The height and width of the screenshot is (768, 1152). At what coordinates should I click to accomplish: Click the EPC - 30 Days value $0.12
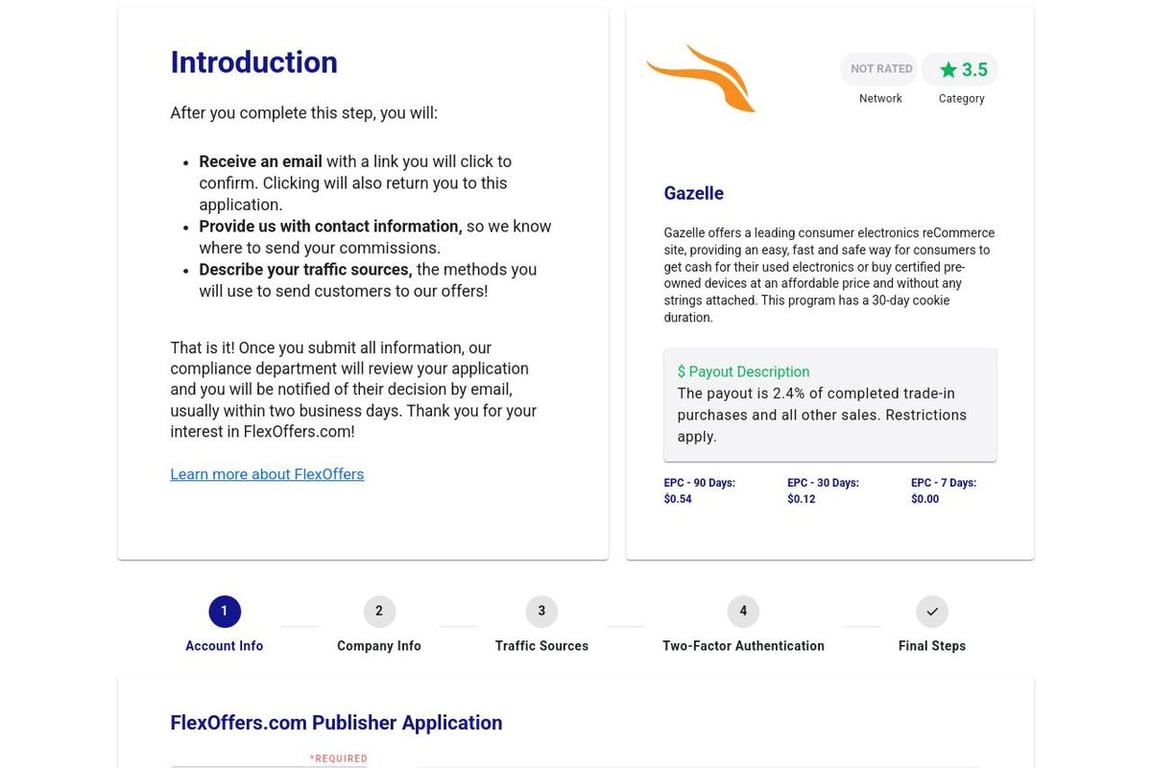click(x=801, y=499)
